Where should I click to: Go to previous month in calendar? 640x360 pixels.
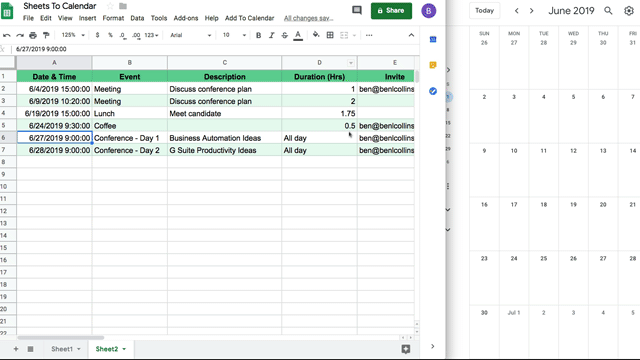tap(516, 11)
